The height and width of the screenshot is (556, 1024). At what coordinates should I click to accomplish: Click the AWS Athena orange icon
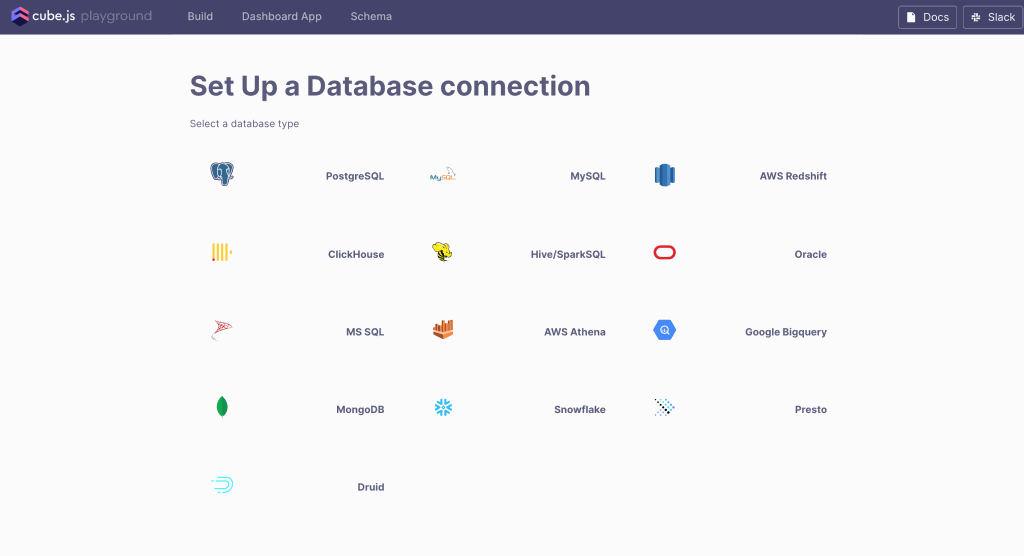tap(443, 329)
